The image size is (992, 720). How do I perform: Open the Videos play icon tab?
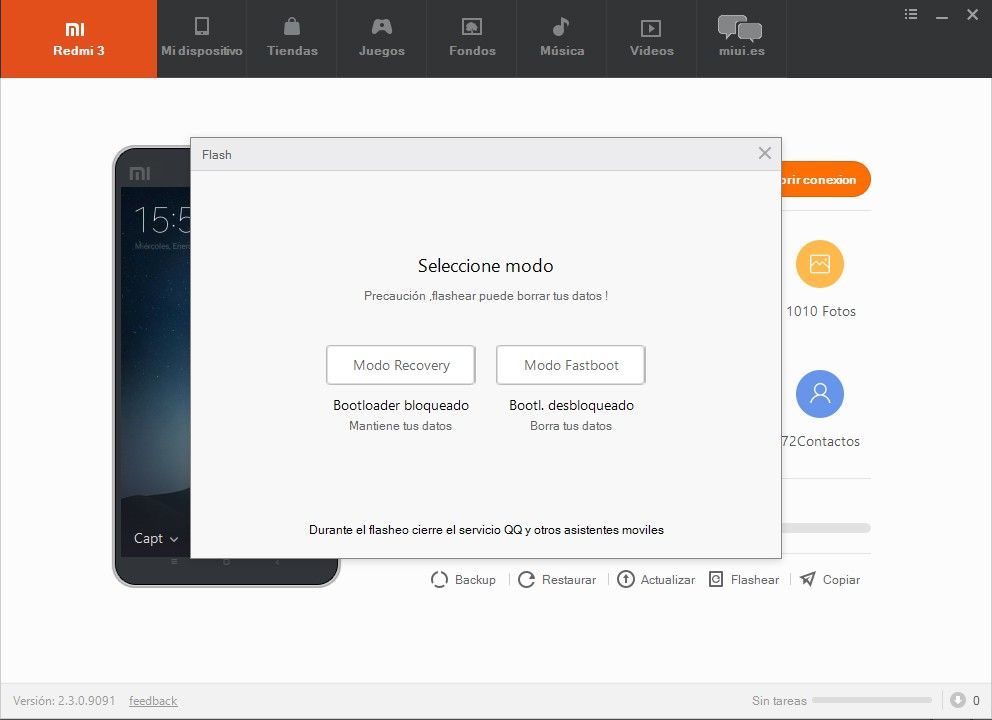(651, 28)
